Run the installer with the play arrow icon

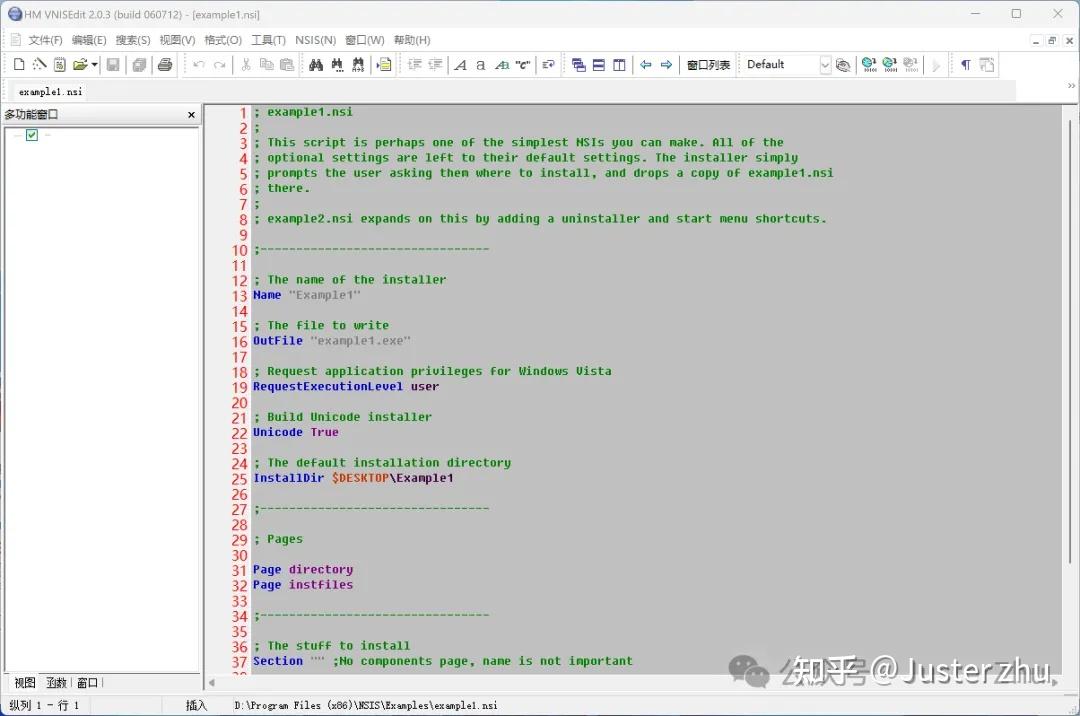(x=936, y=65)
